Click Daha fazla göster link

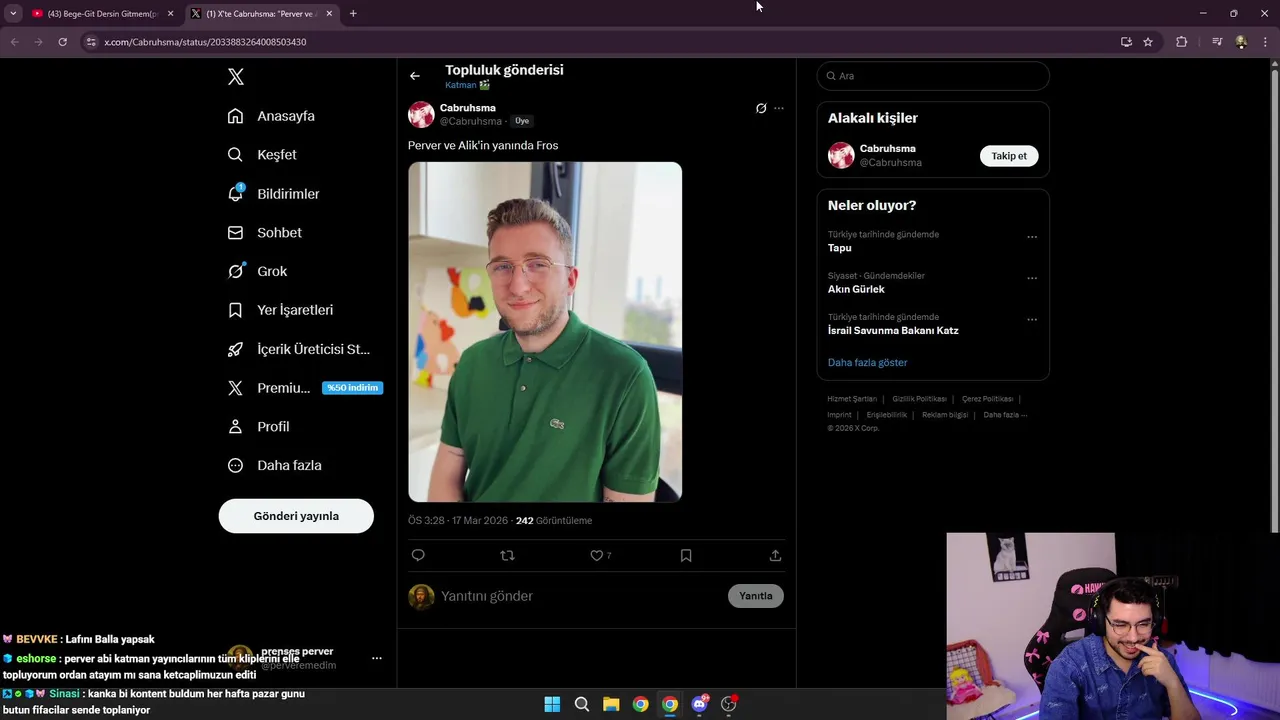868,363
